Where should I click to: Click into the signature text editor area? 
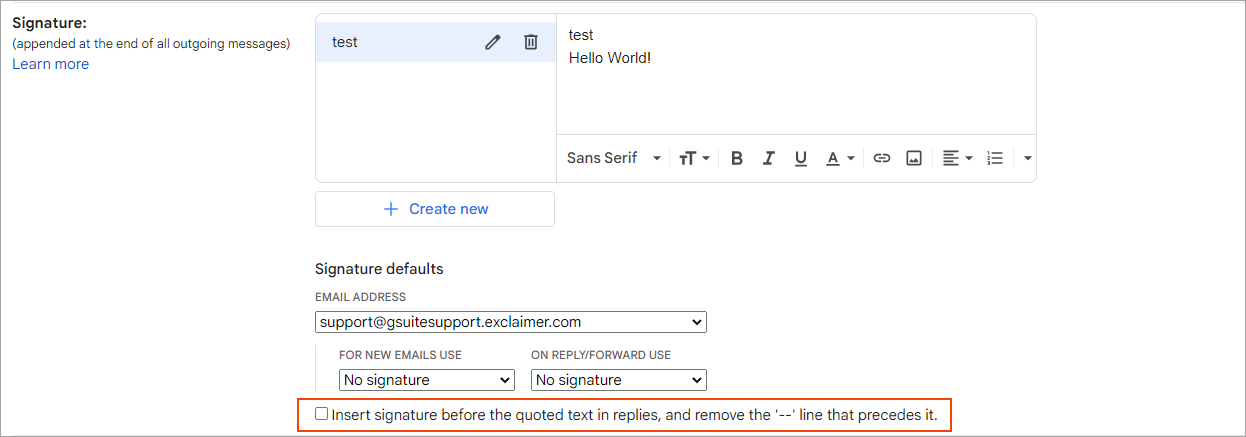pyautogui.click(x=795, y=90)
